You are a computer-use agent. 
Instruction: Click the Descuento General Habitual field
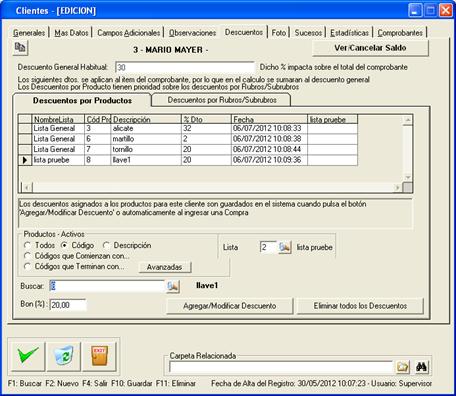click(x=185, y=67)
